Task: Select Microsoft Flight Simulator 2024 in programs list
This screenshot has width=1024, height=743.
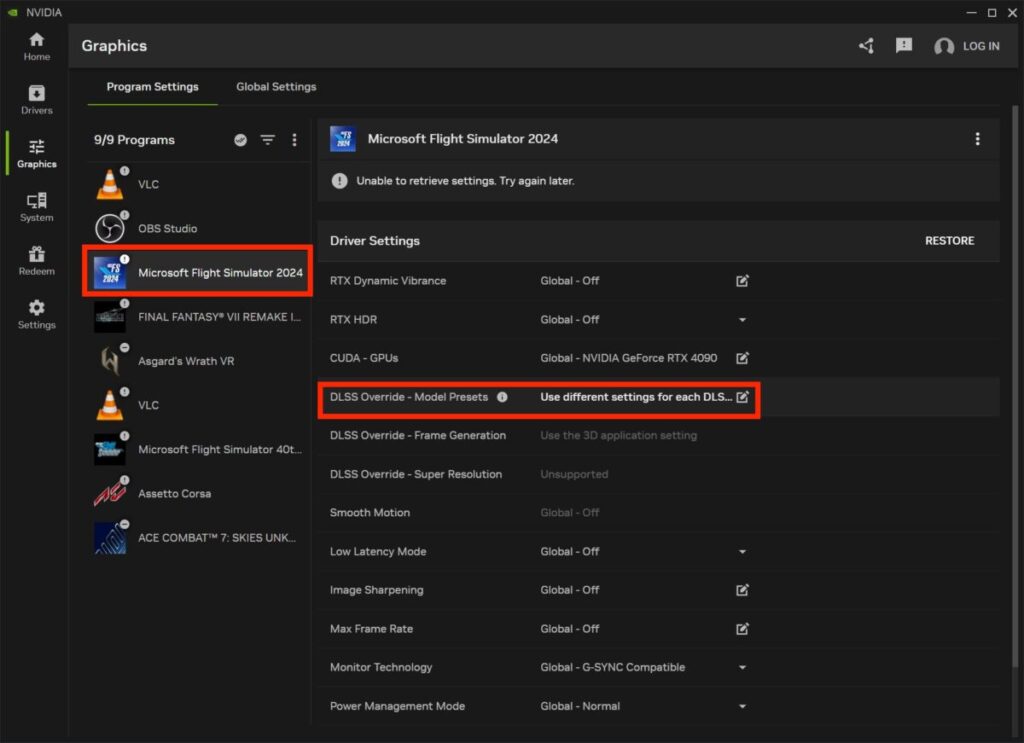Action: [198, 272]
